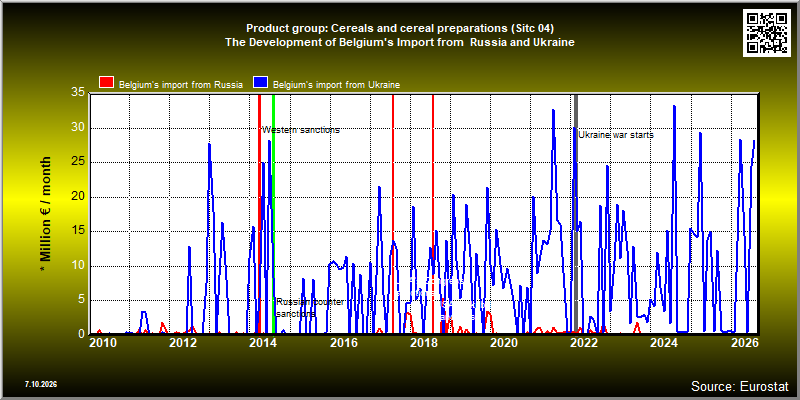Click the red Russia legend swatch
Image resolution: width=800 pixels, height=400 pixels.
click(x=107, y=83)
